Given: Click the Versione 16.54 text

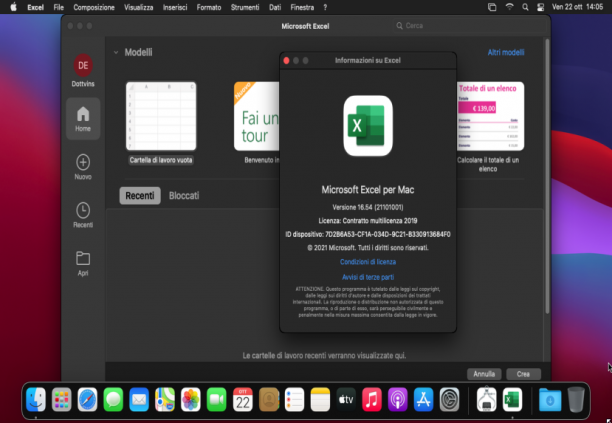Looking at the screenshot, I should point(368,207).
